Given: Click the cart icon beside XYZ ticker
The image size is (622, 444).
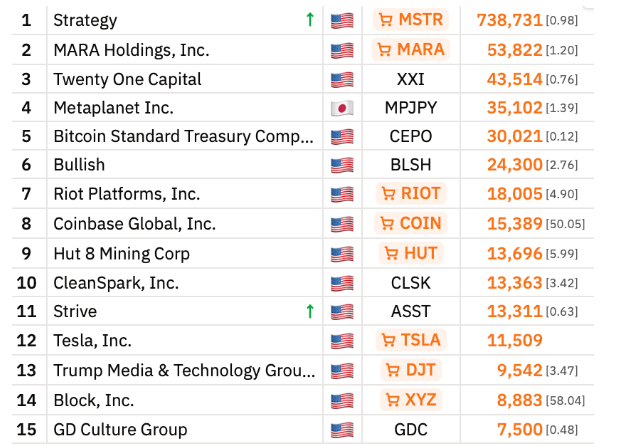Looking at the screenshot, I should 392,400.
